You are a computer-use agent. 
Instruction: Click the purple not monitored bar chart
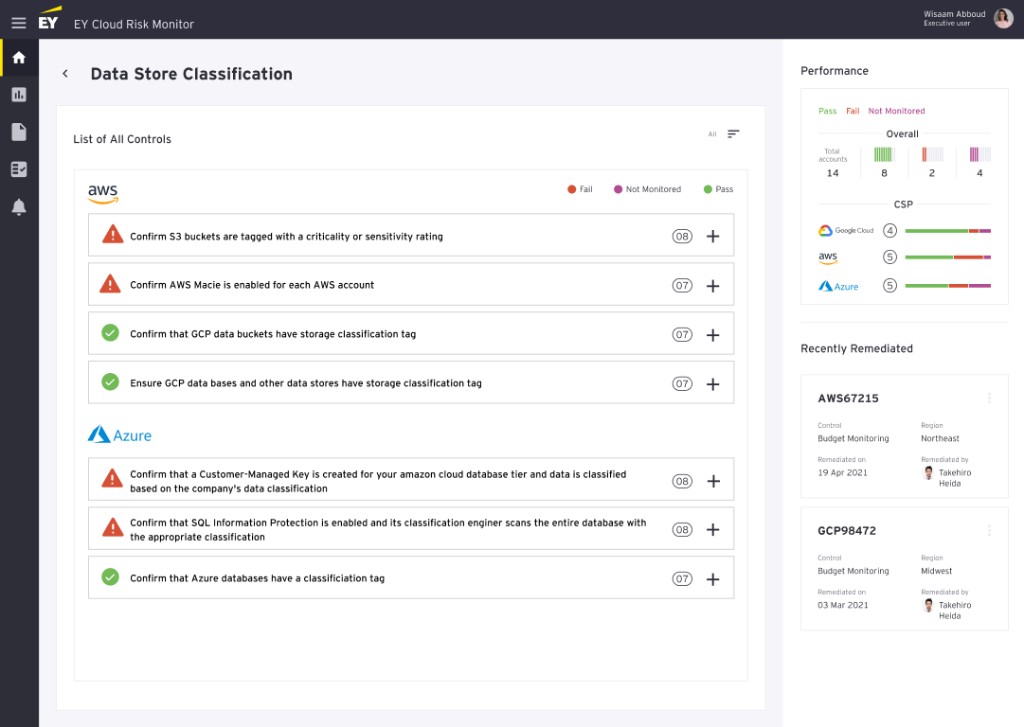click(x=980, y=154)
